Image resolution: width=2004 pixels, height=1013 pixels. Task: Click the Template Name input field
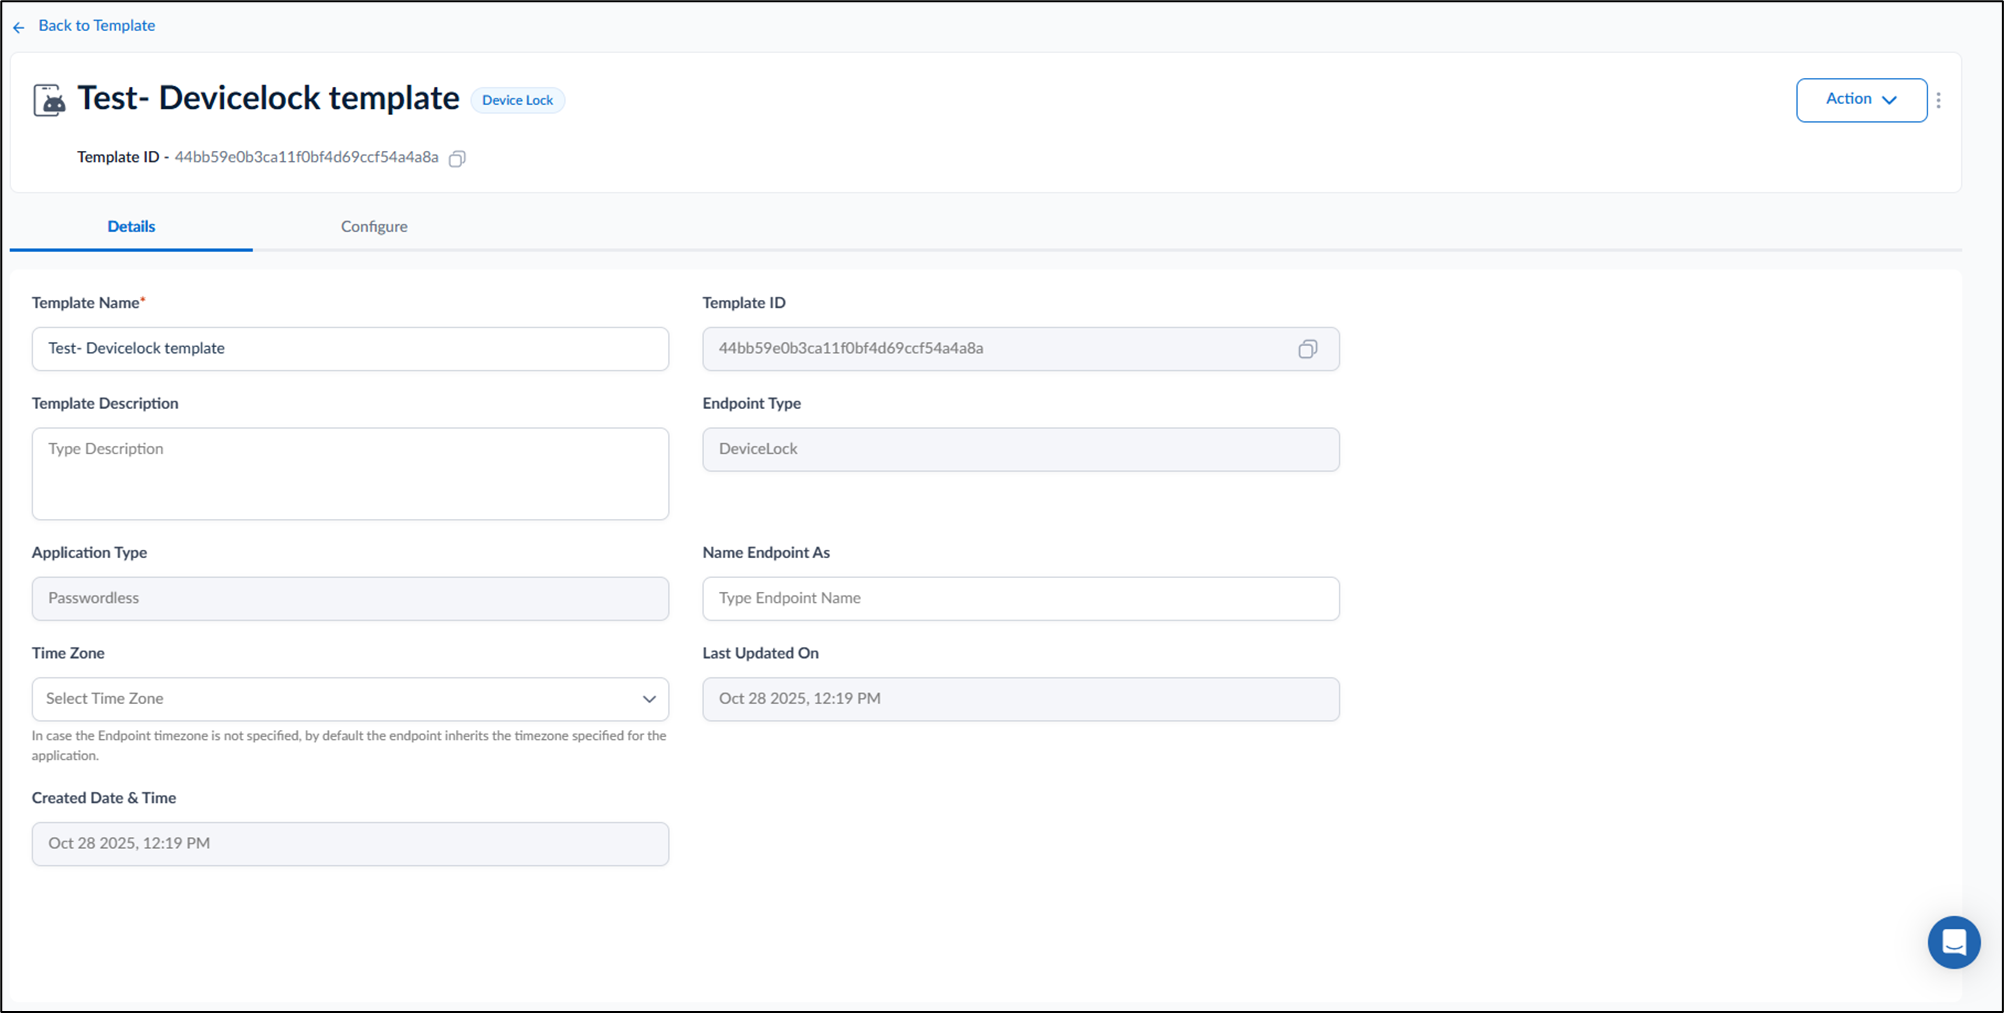(x=350, y=349)
